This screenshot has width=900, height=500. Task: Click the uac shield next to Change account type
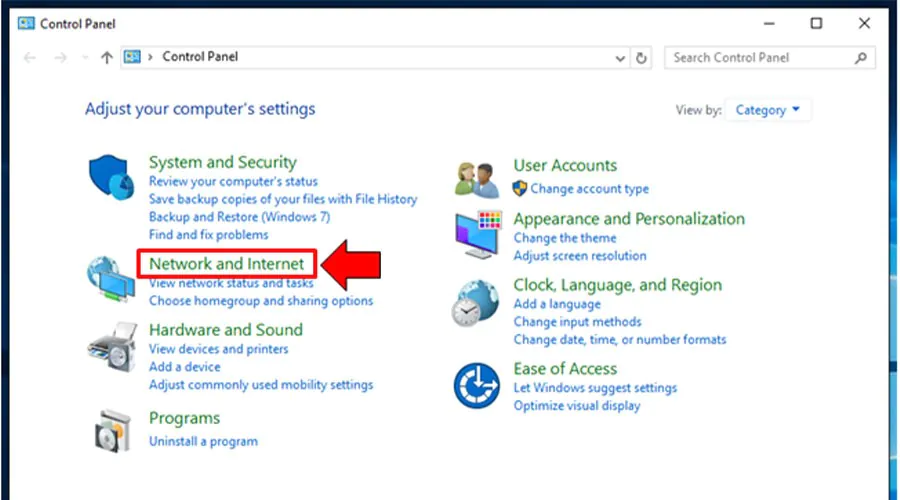(520, 188)
